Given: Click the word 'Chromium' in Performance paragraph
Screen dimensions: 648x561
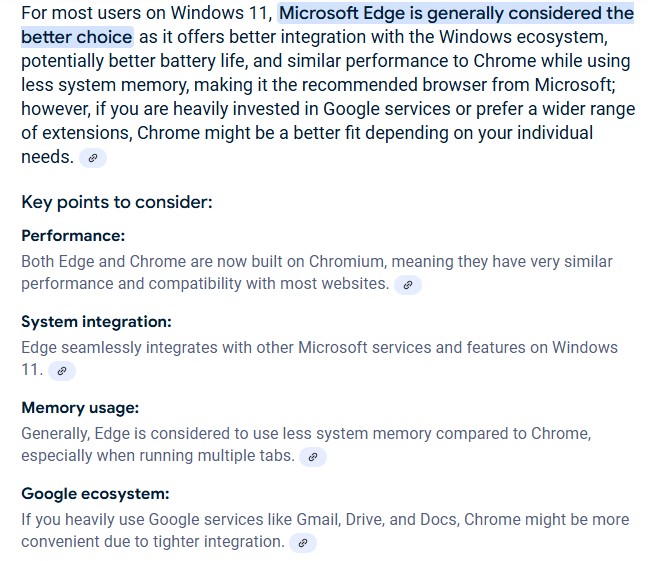Looking at the screenshot, I should [346, 262].
